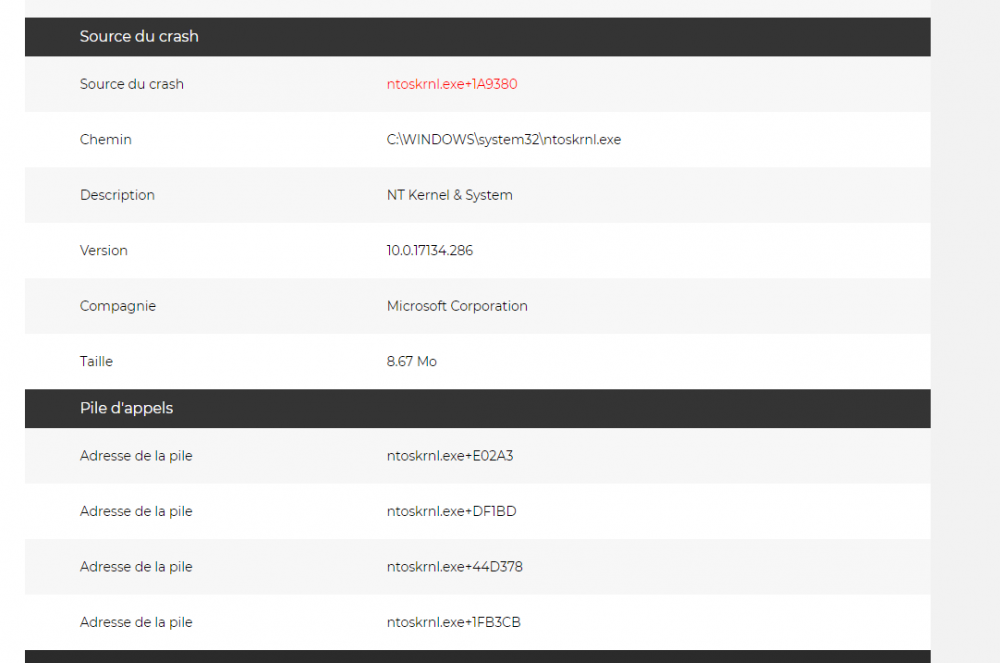Click the "Pile d'appels" dark section header

(127, 409)
